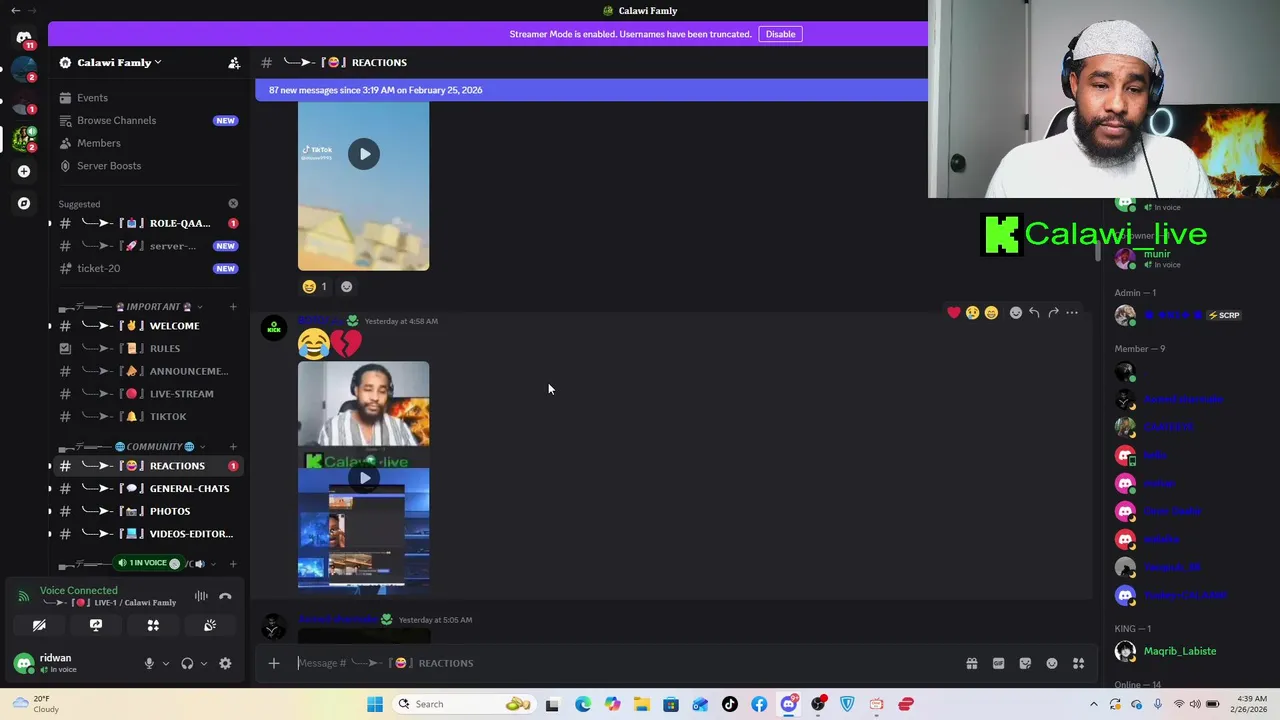Open attachment plus button in message bar

(274, 663)
